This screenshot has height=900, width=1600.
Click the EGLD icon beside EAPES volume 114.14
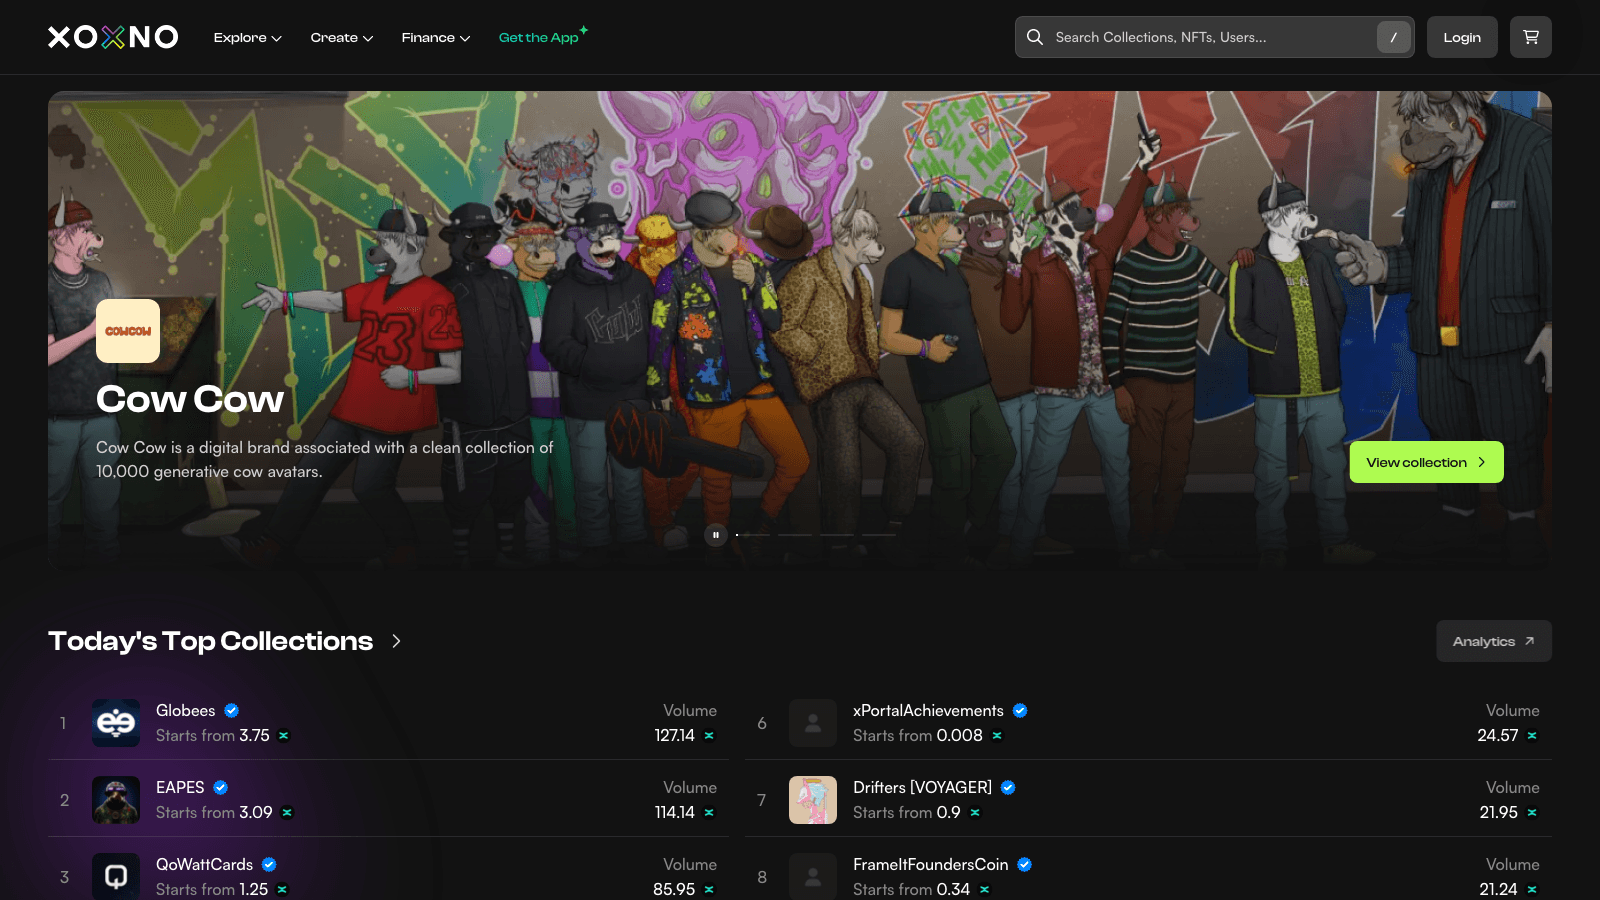click(709, 812)
